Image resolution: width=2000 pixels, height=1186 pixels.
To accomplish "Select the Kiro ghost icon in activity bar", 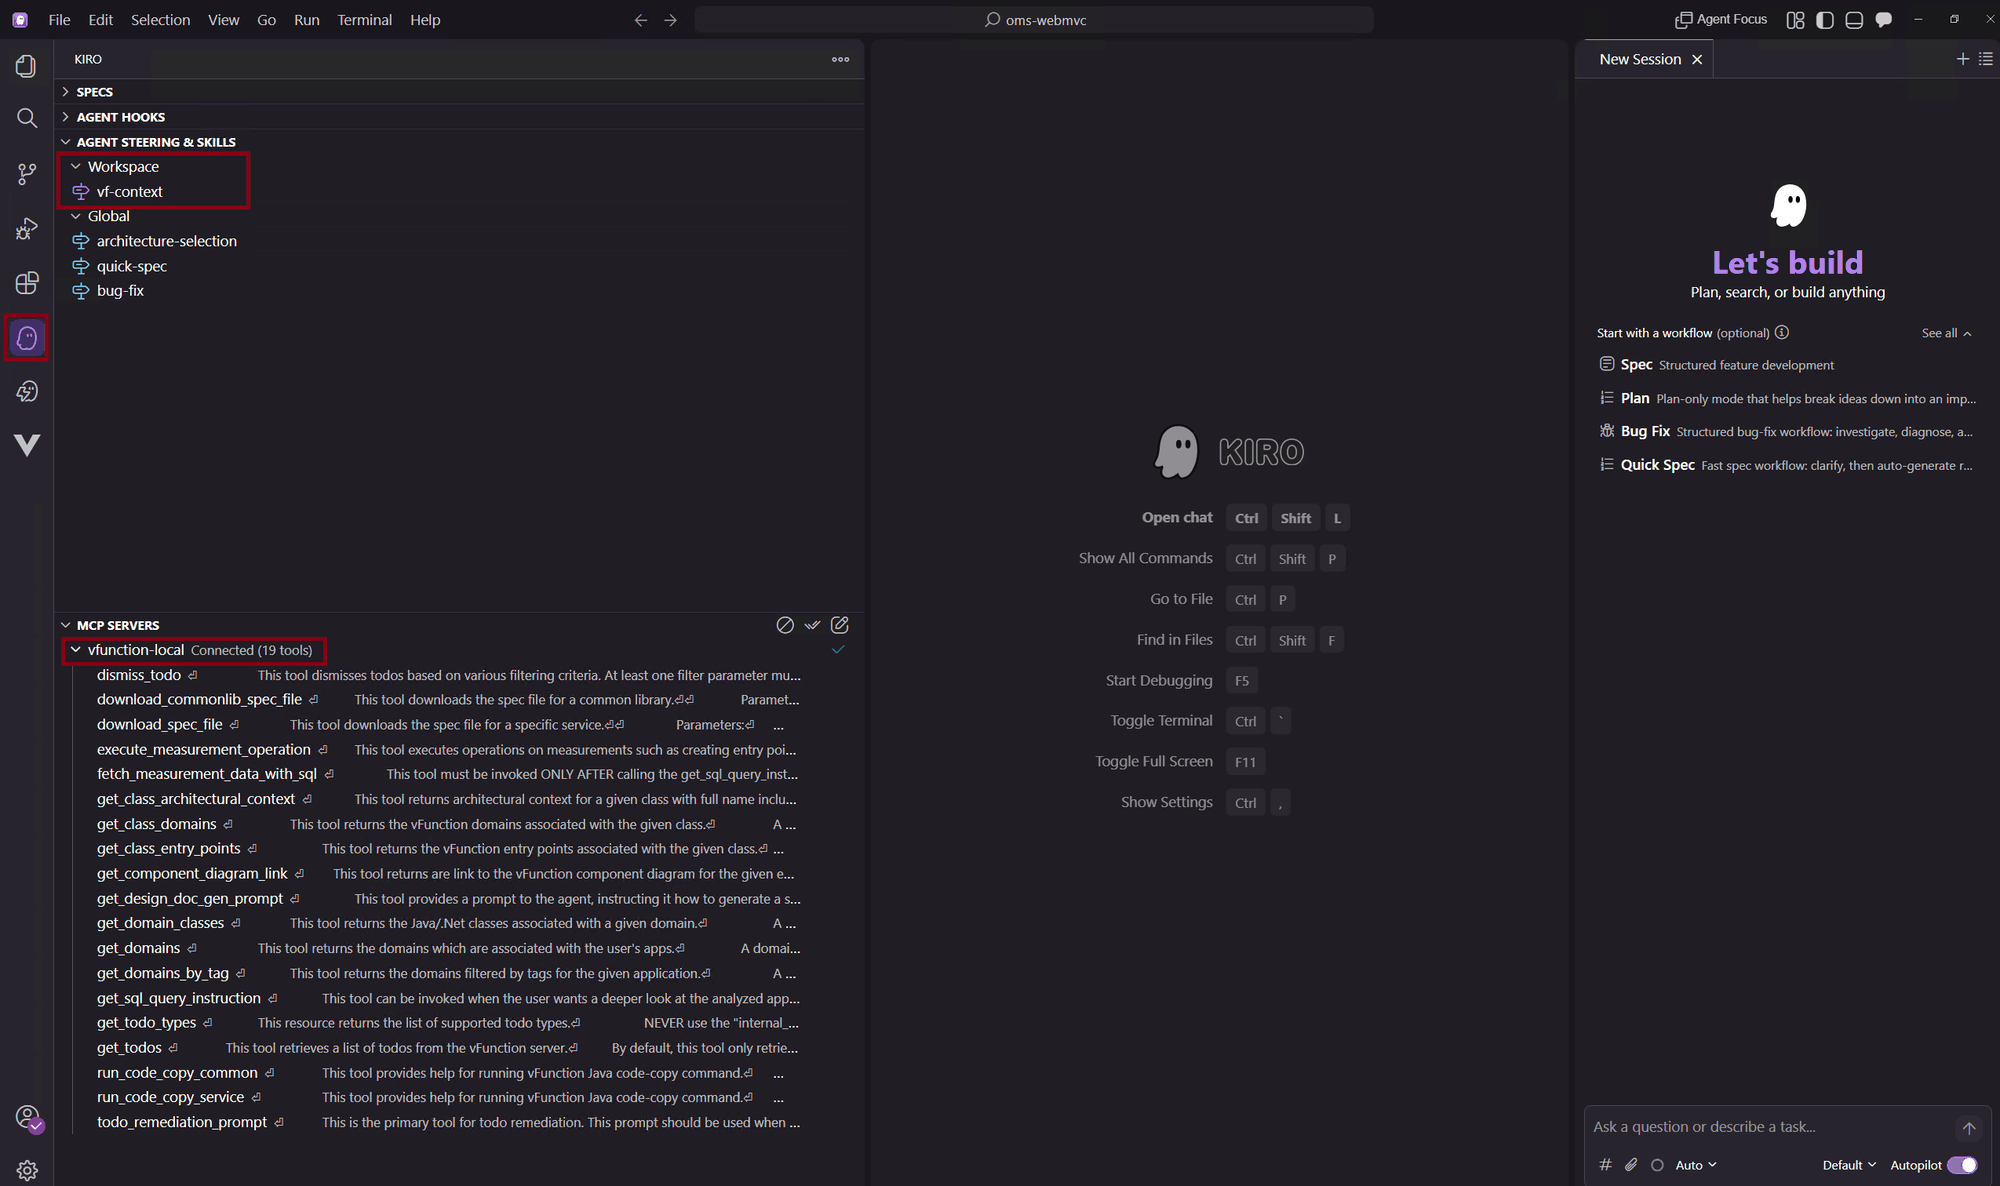I will click(27, 338).
